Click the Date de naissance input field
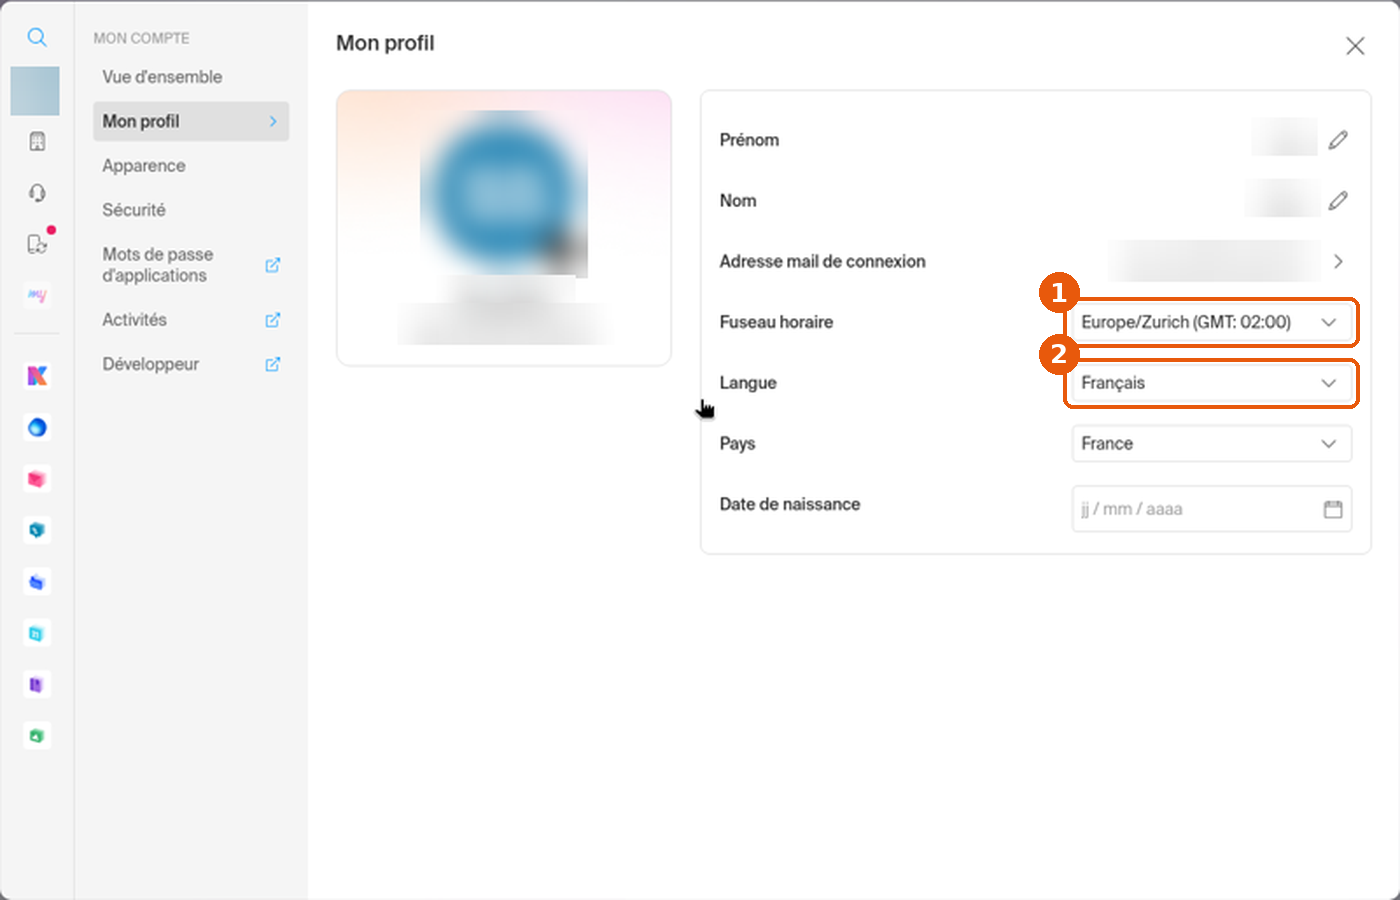Image resolution: width=1400 pixels, height=900 pixels. (1212, 509)
